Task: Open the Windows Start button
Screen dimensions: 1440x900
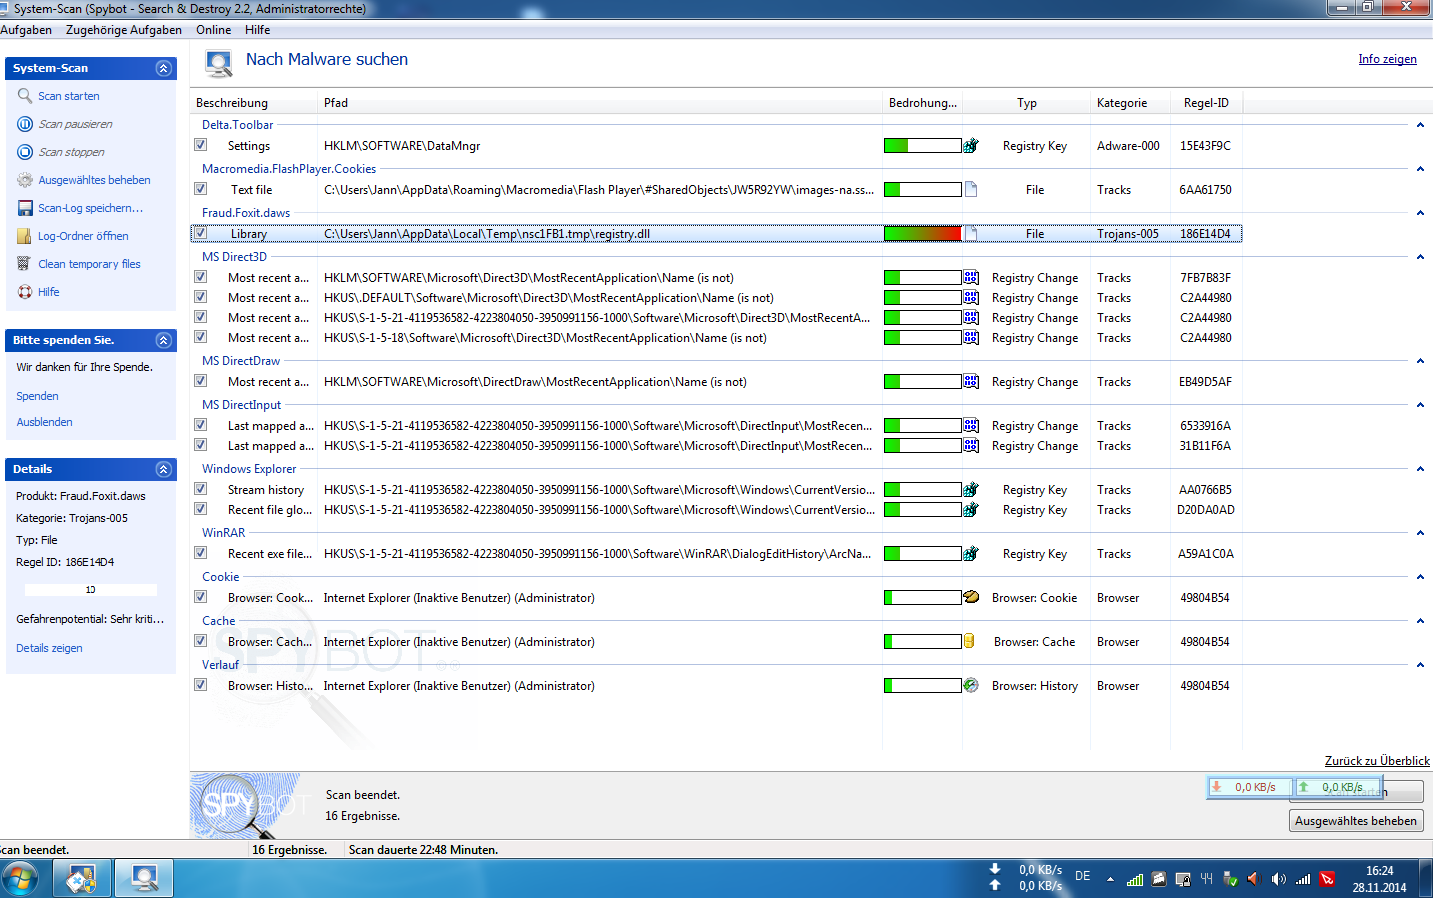Action: (x=18, y=880)
